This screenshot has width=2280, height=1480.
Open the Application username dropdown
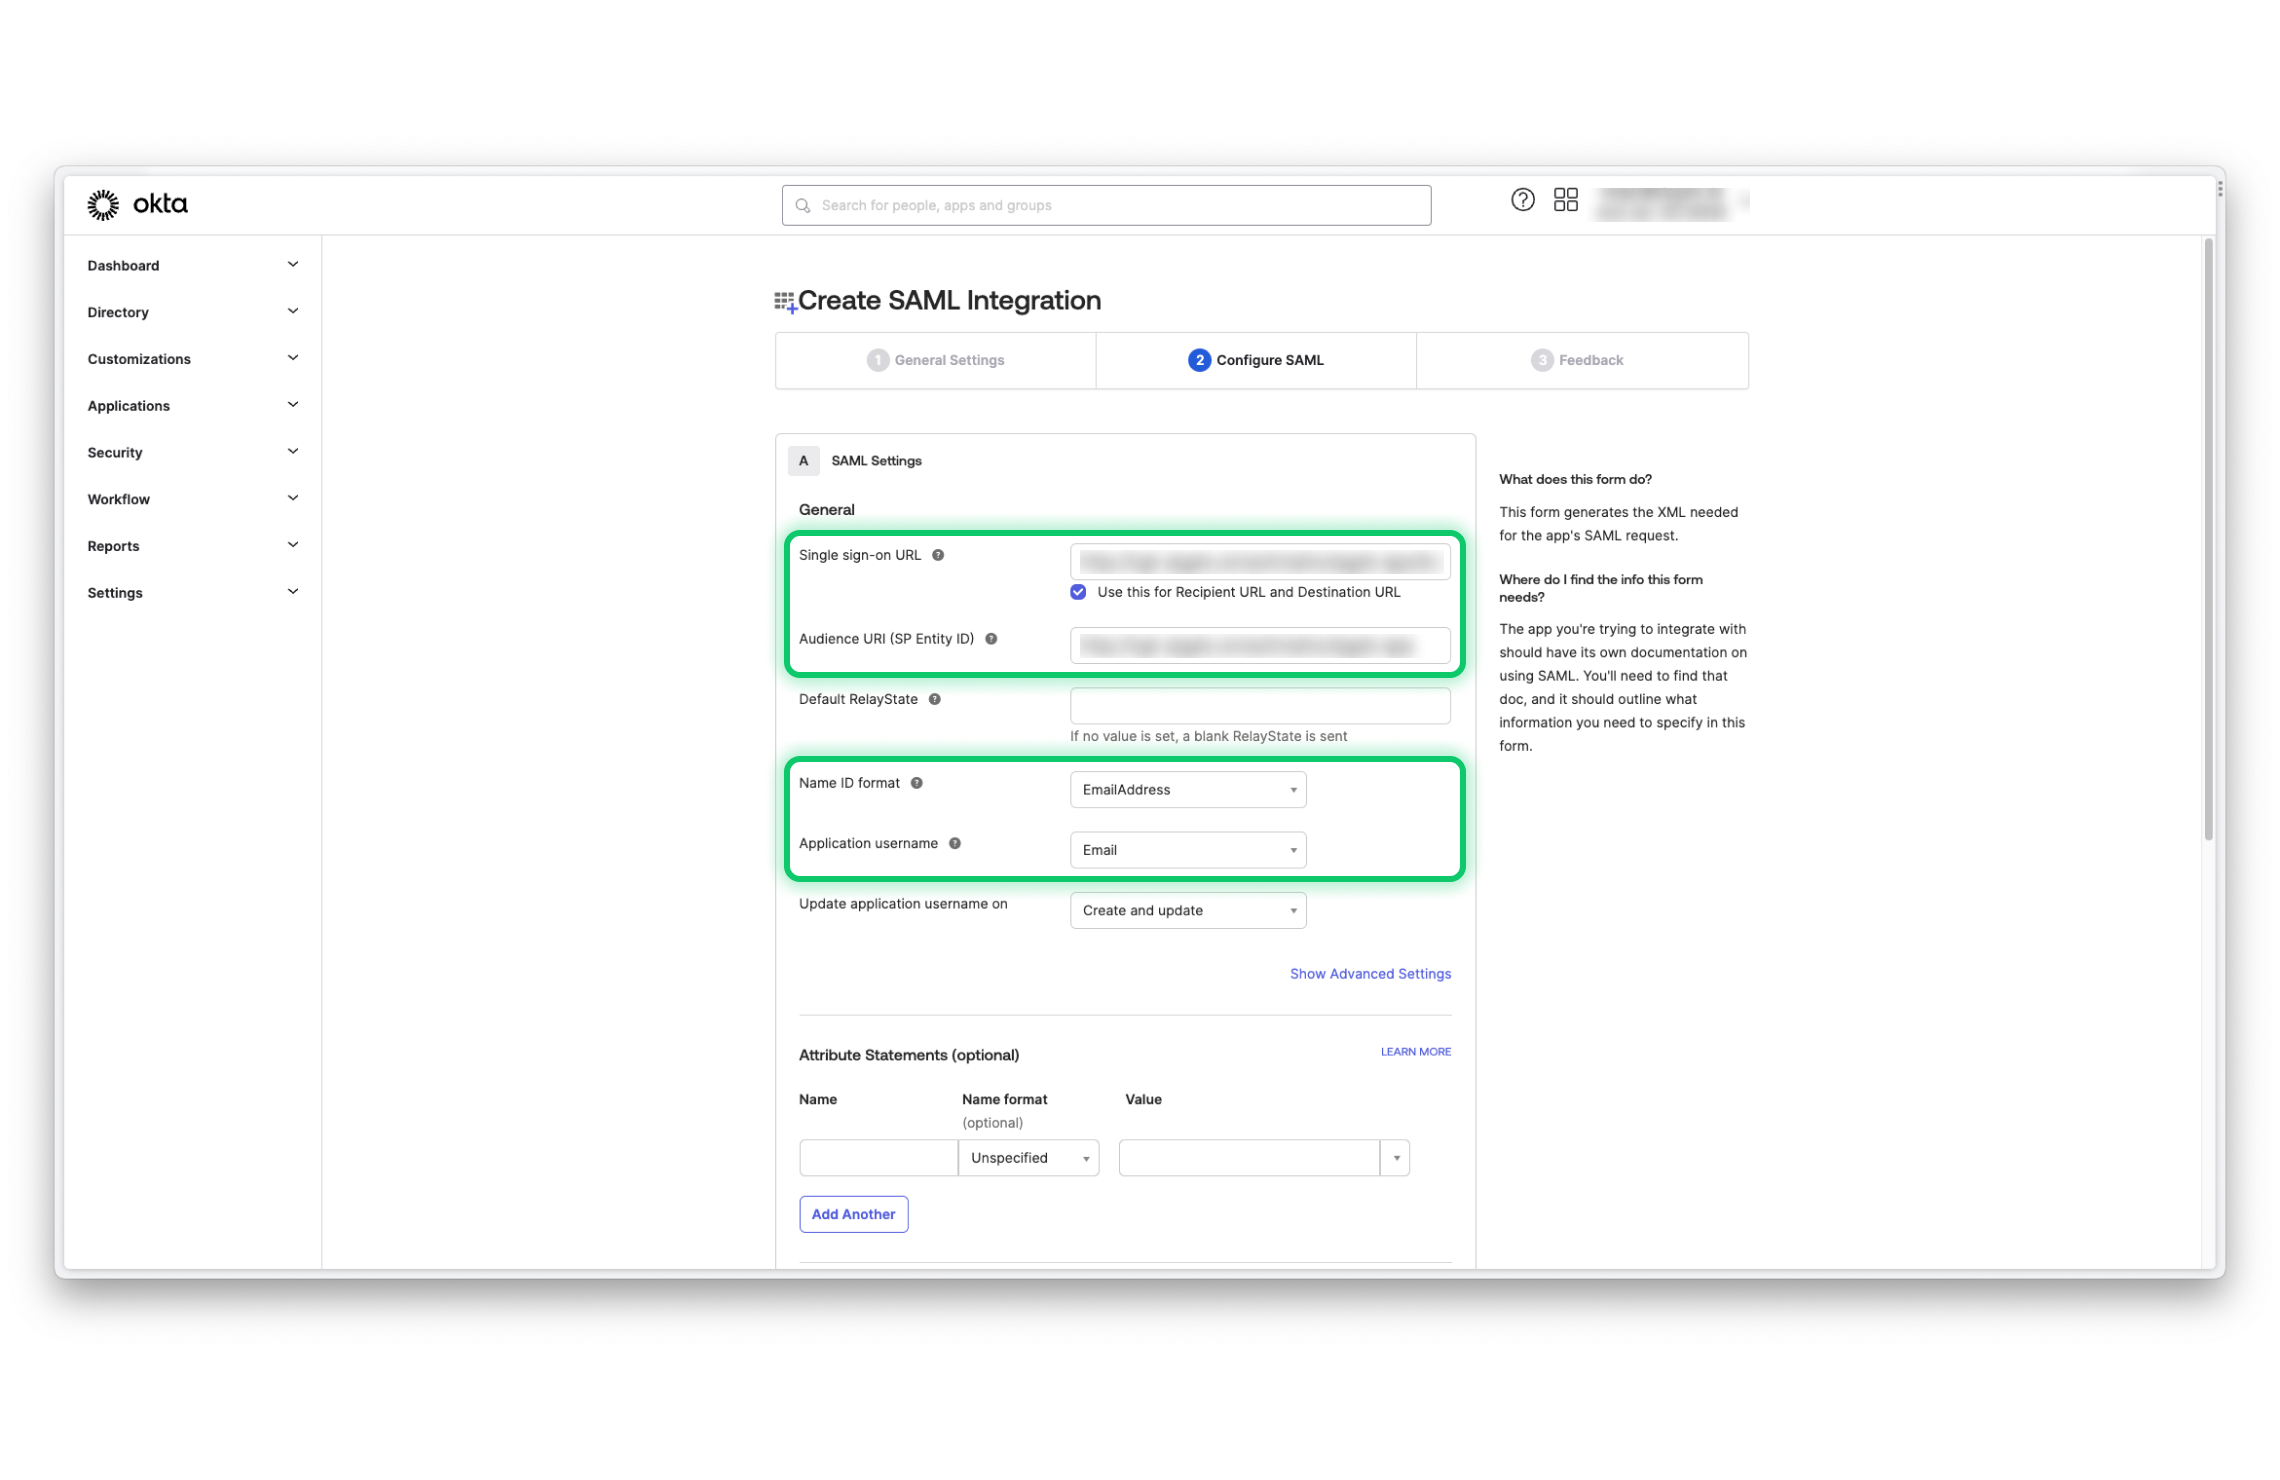[x=1187, y=850]
